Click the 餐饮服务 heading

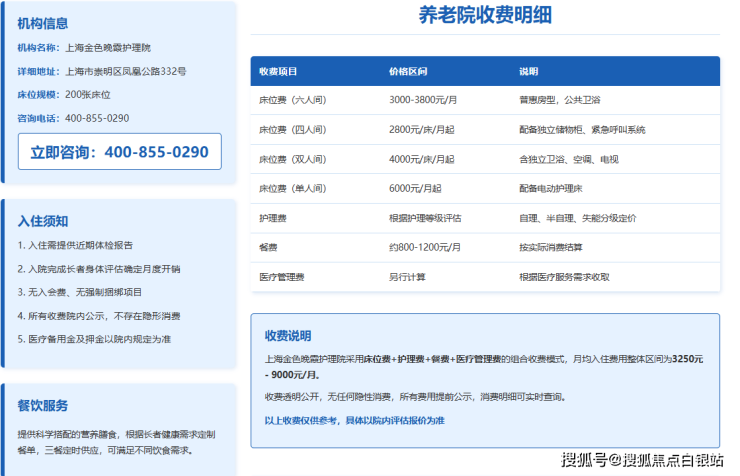[x=42, y=406]
